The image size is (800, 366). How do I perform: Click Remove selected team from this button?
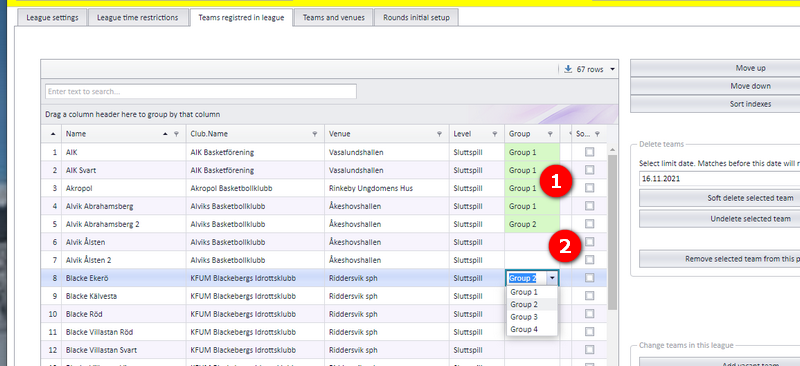pyautogui.click(x=719, y=259)
